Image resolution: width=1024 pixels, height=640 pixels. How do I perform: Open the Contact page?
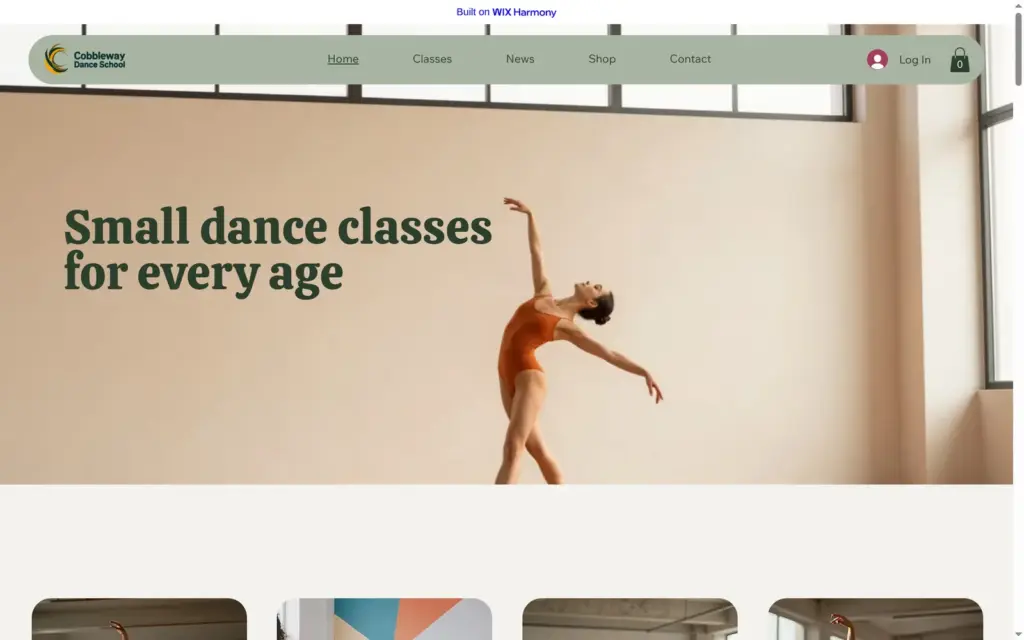[x=690, y=59]
